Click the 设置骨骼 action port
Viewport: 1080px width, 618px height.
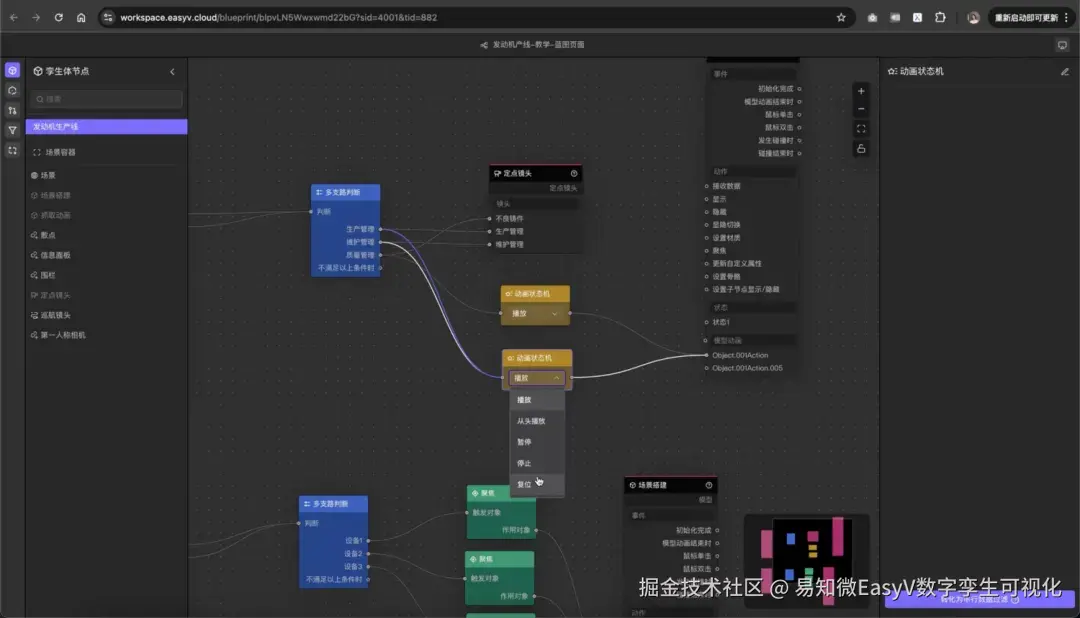coord(726,276)
